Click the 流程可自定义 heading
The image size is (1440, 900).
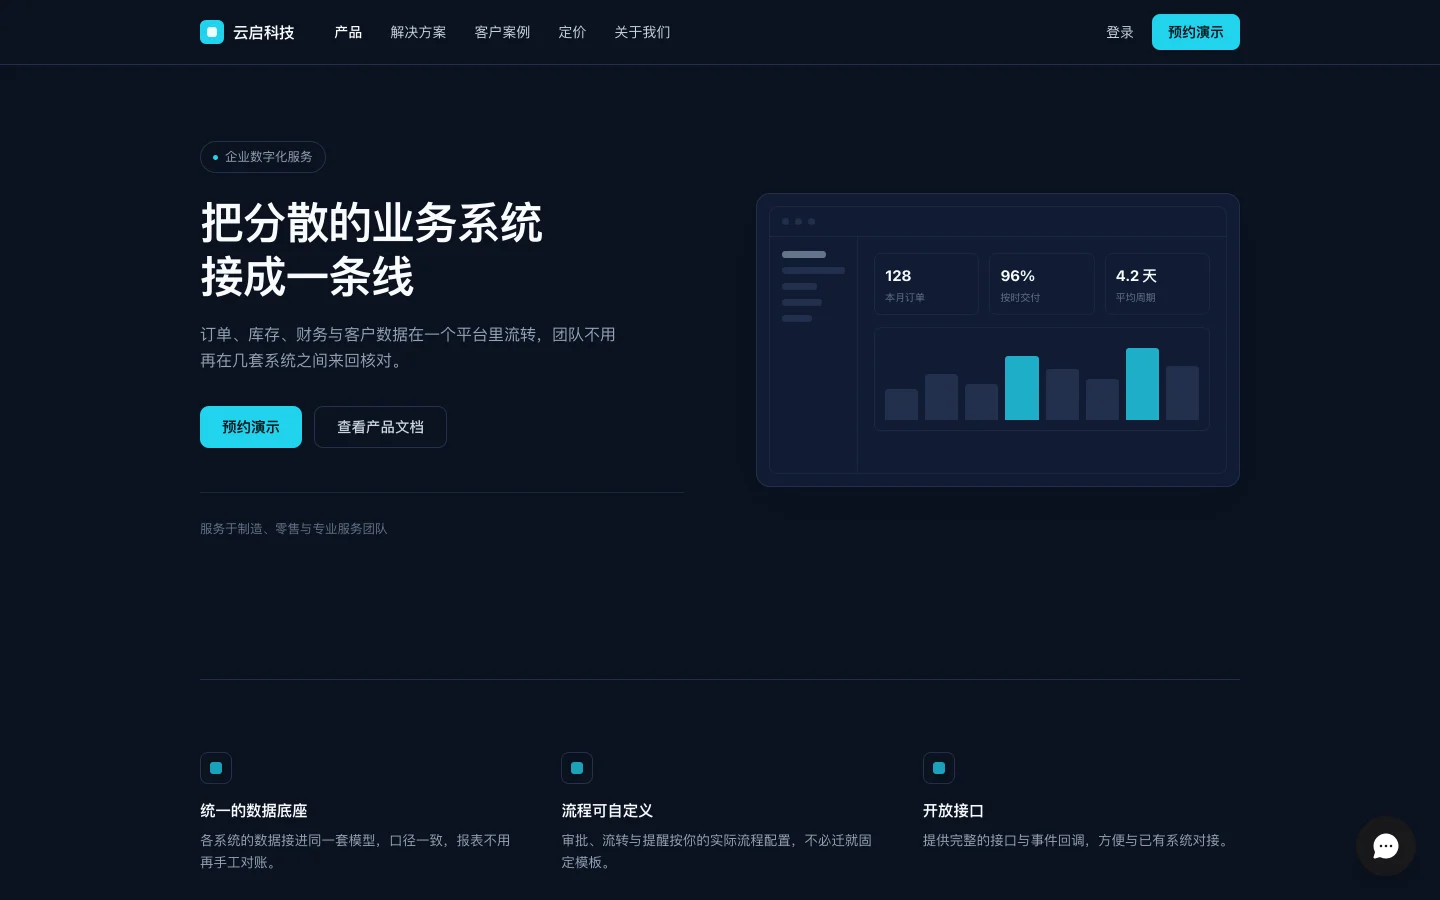[x=607, y=810]
